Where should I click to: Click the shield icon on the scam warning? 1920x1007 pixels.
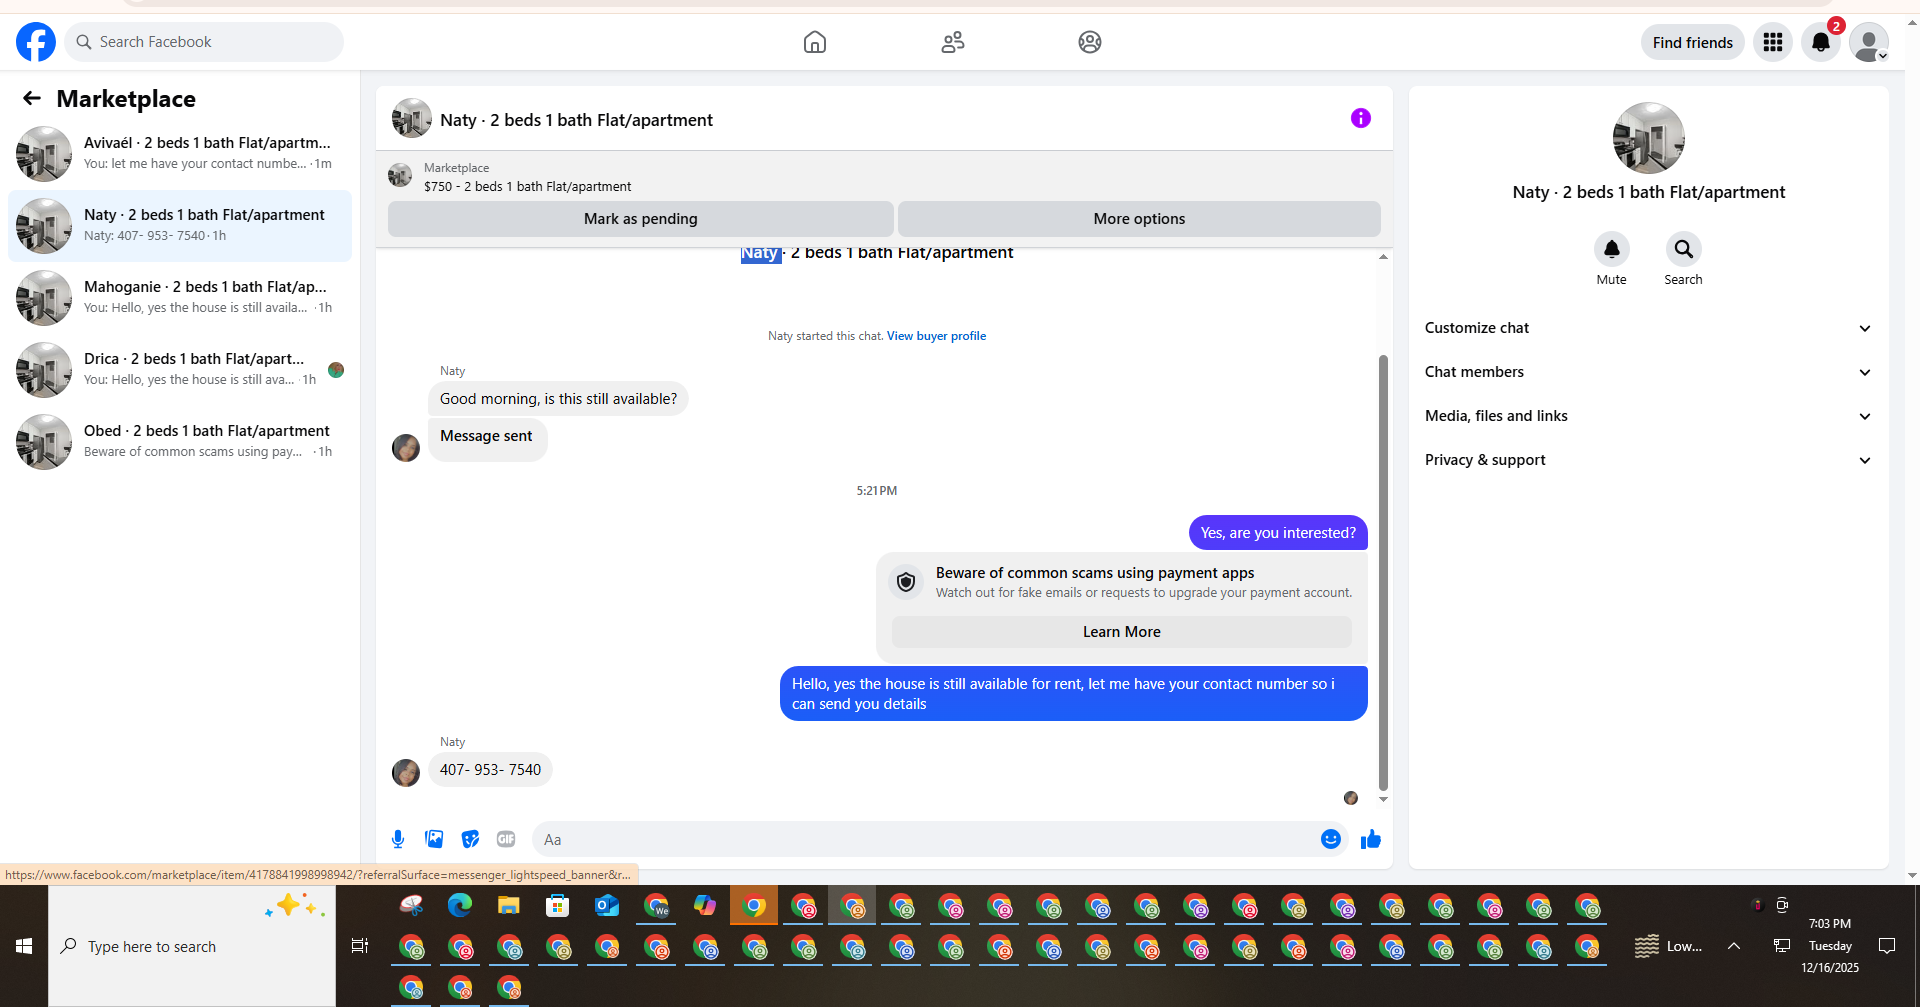pyautogui.click(x=906, y=582)
